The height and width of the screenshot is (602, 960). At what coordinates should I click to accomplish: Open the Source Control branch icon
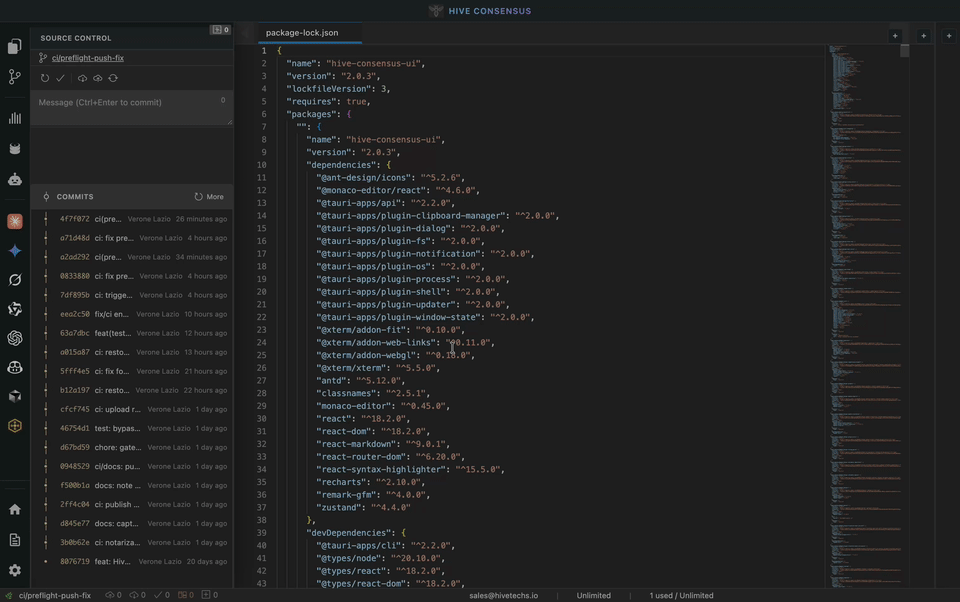click(x=15, y=77)
